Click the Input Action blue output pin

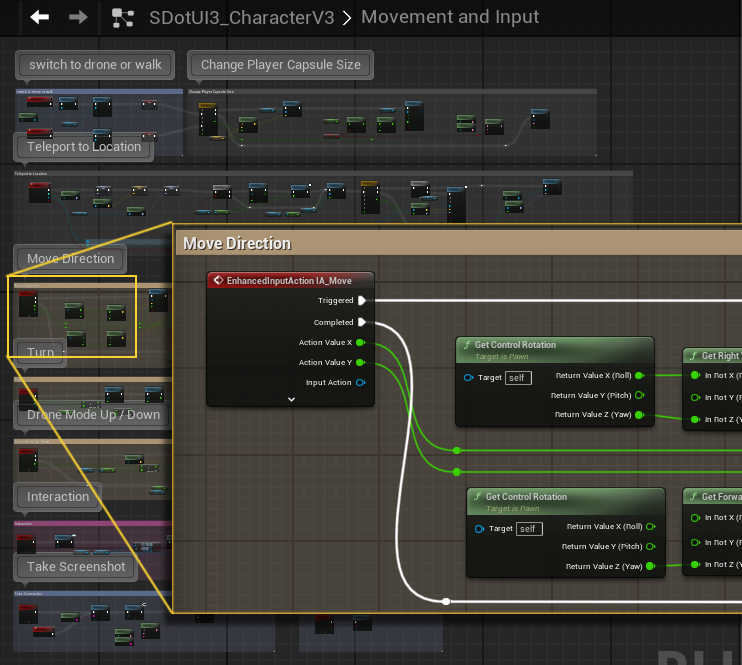361,382
